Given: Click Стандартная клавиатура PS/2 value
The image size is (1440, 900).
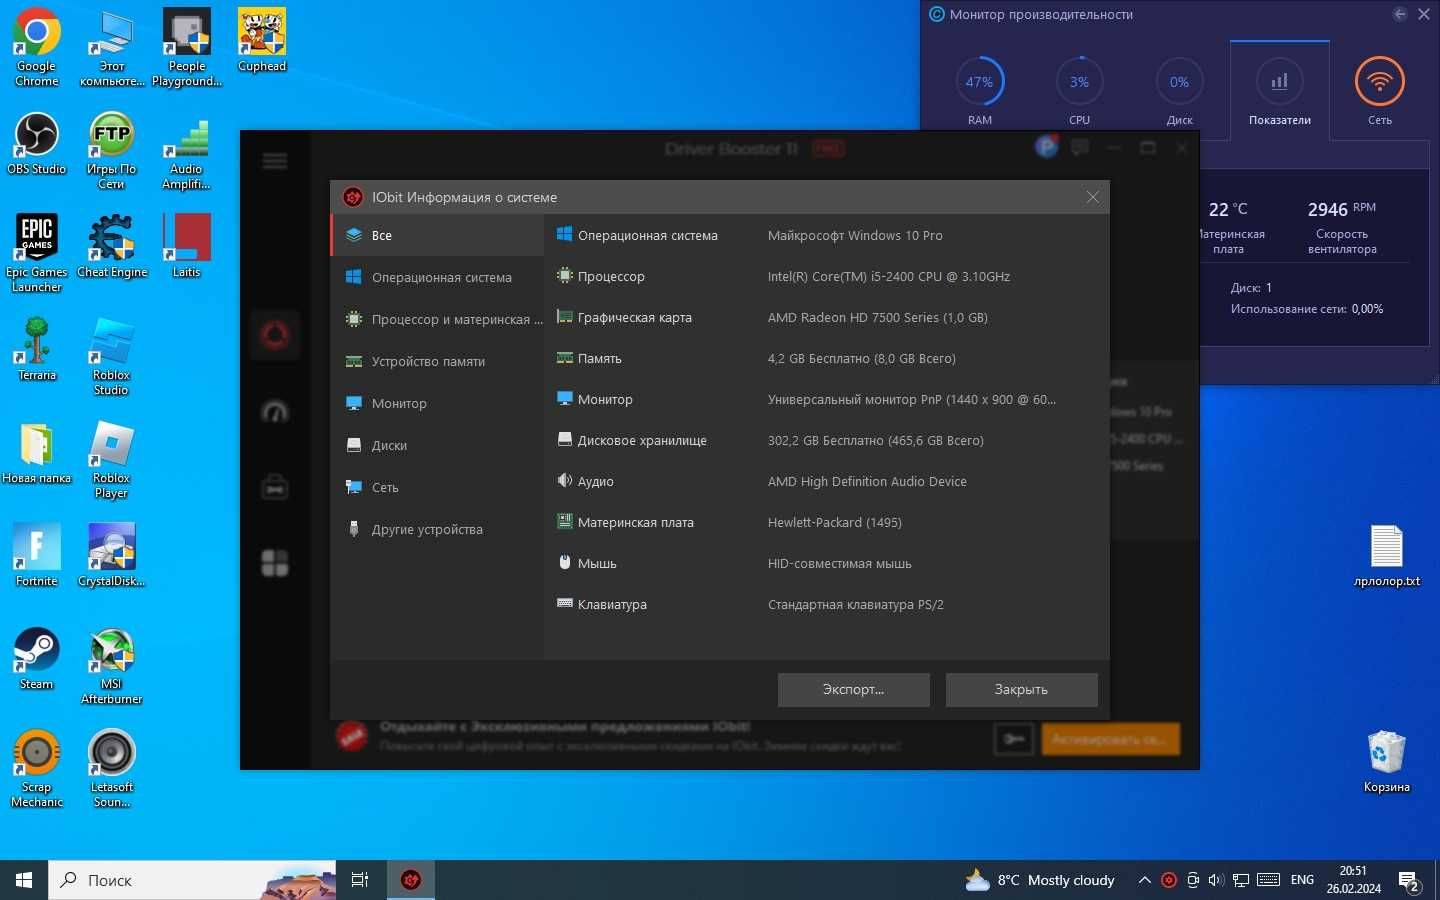Looking at the screenshot, I should (856, 604).
